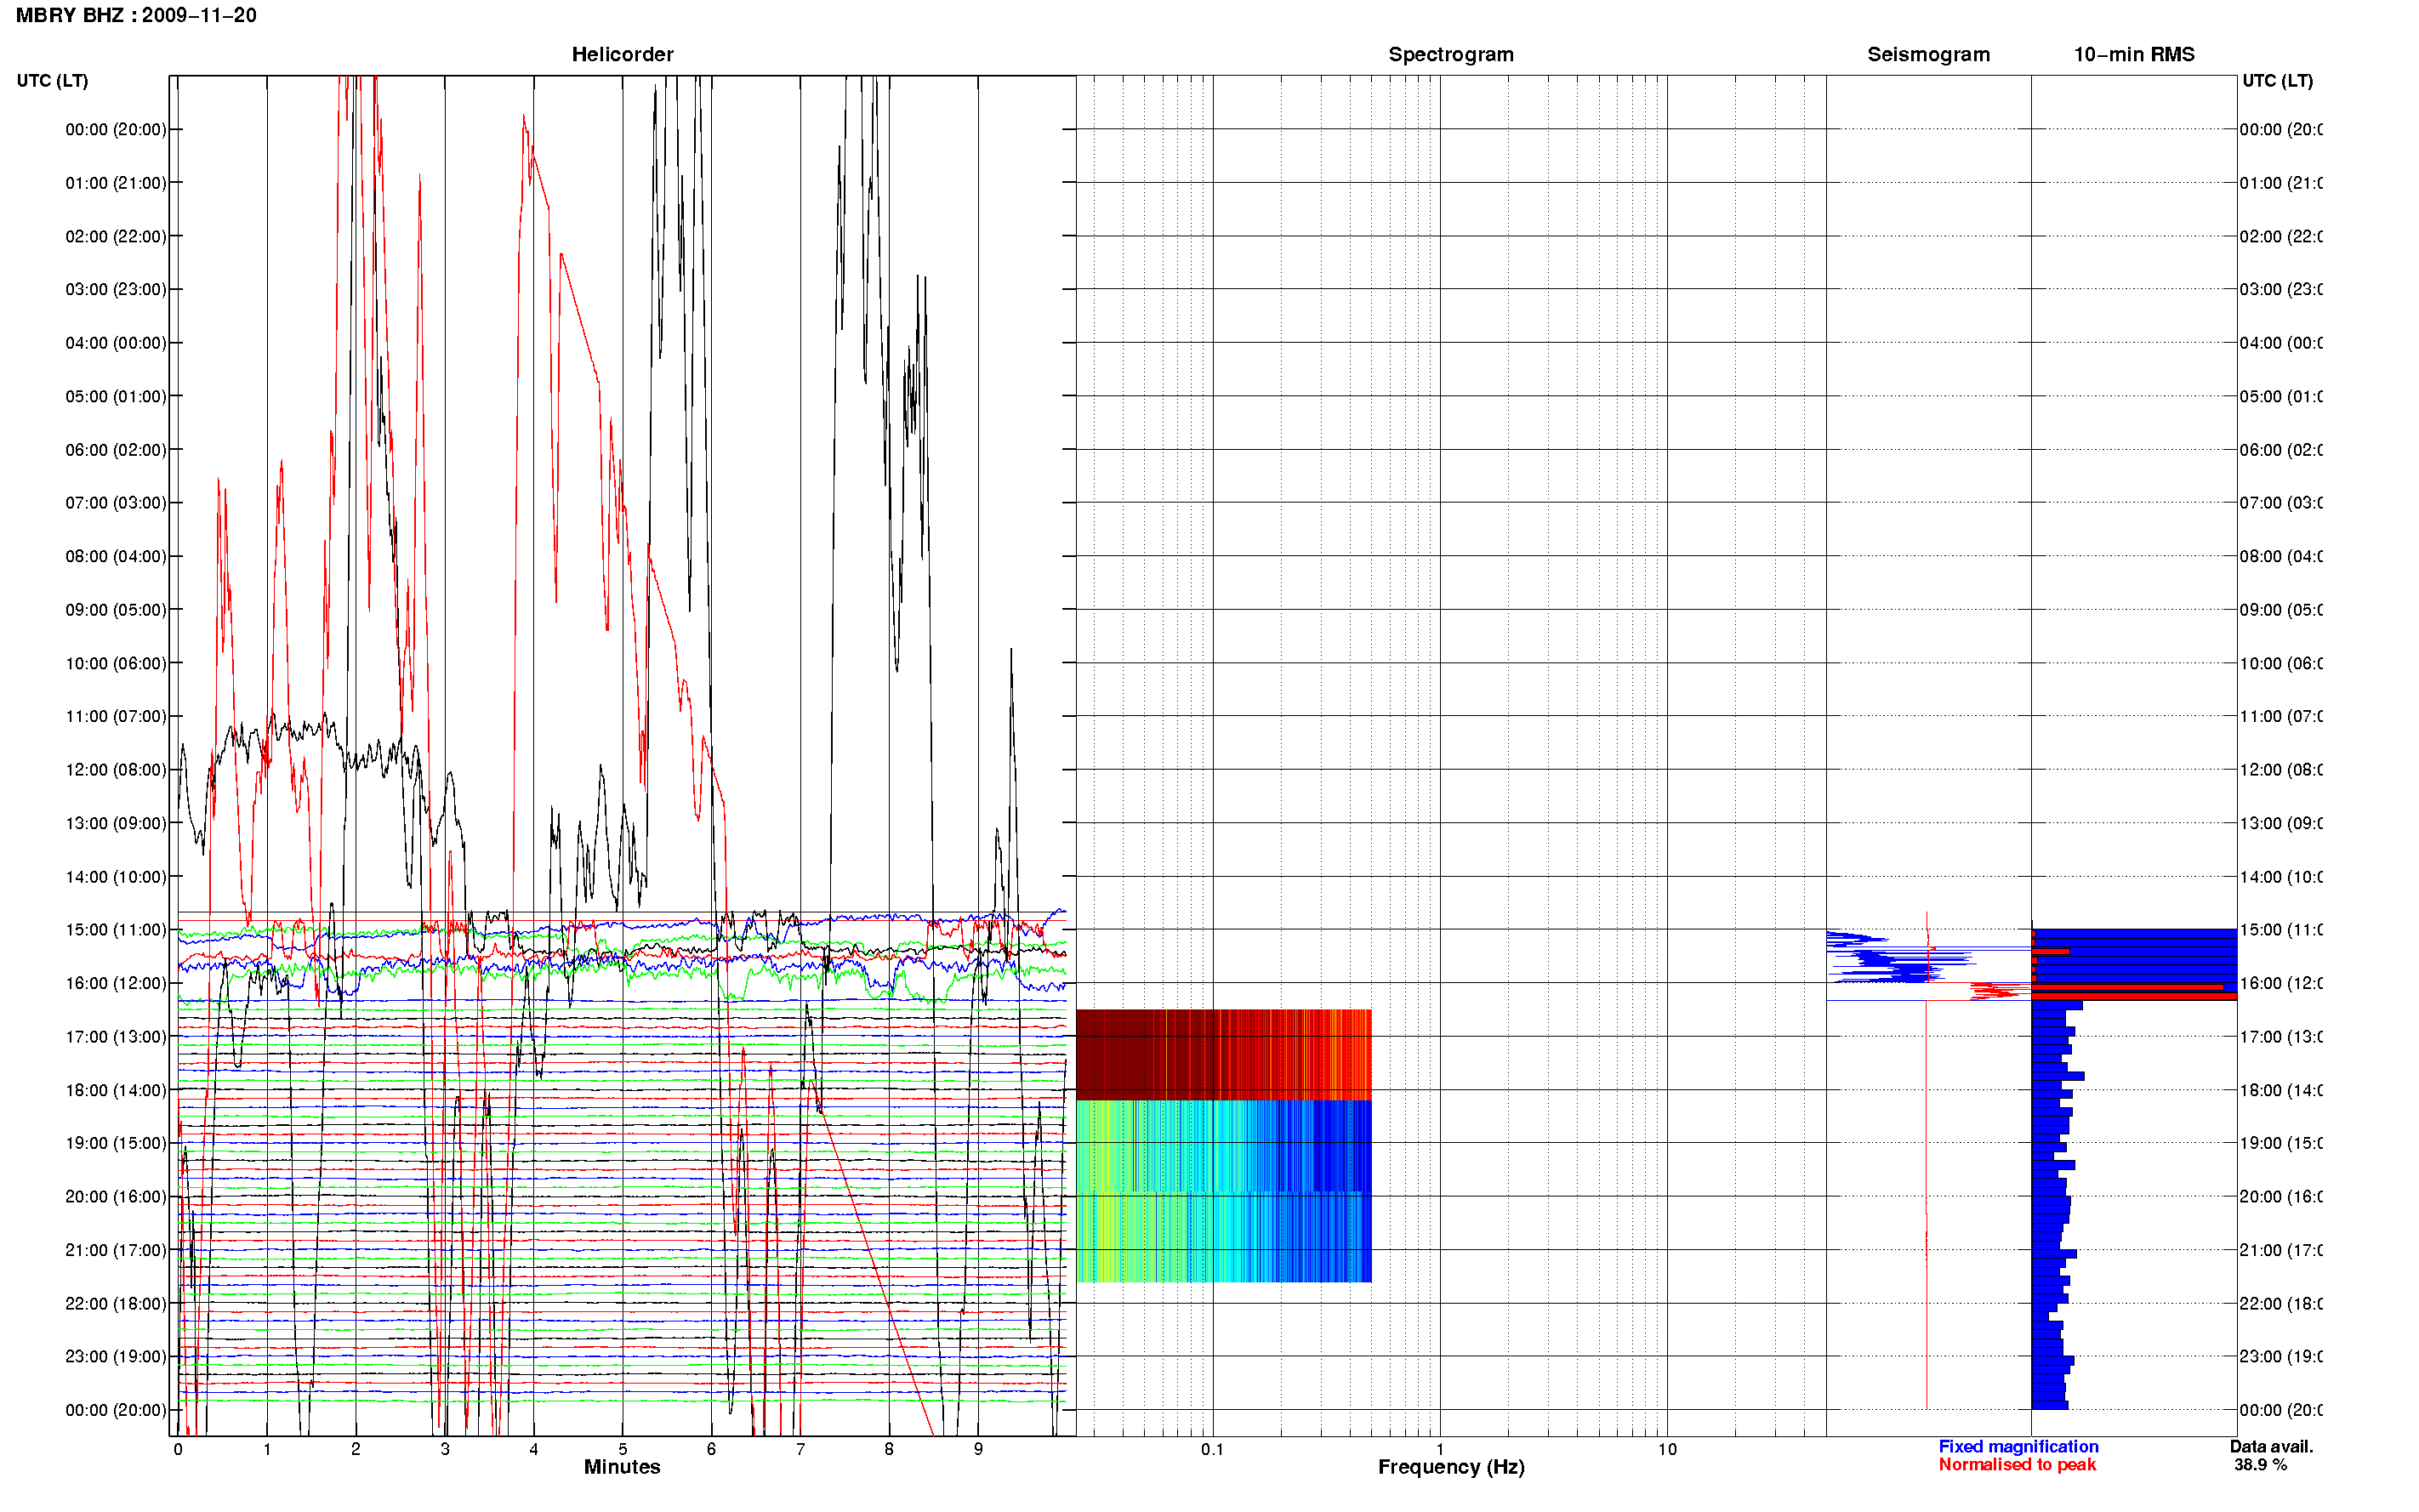Click the '03:00 (23:00)' left time label
This screenshot has width=2419, height=1512.
tap(116, 289)
